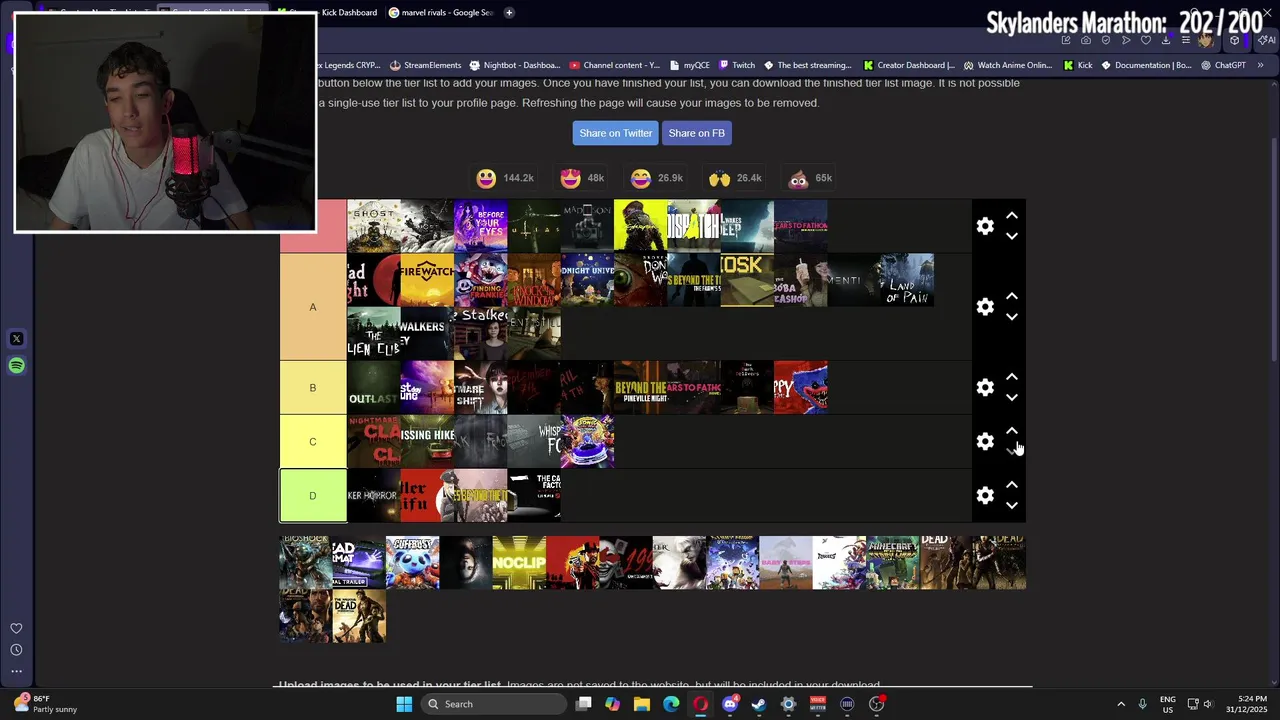Select Beyond the Pineville Night thumbnail

640,388
